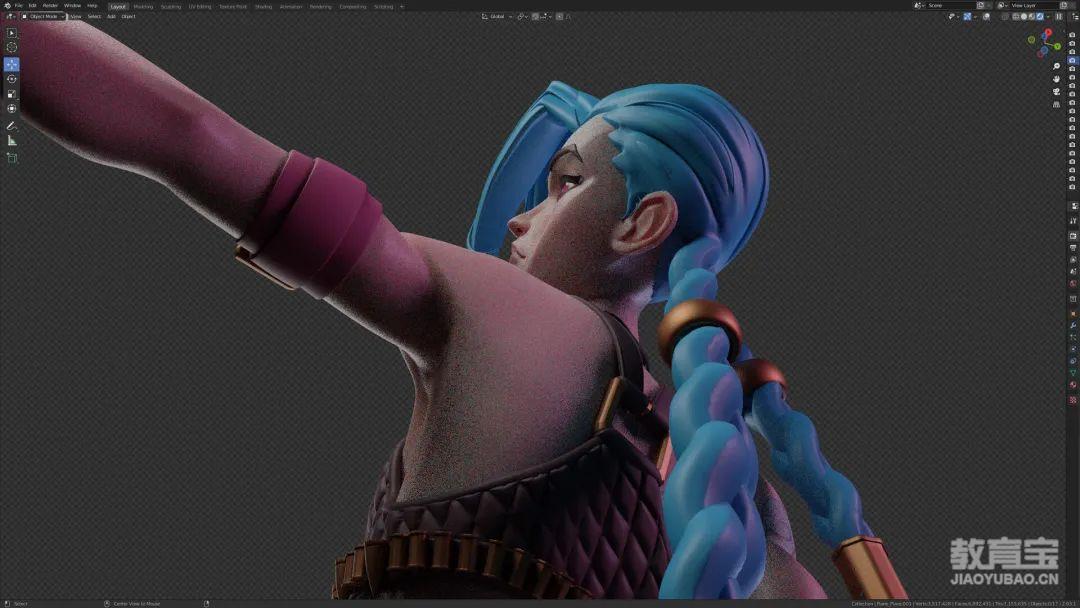This screenshot has width=1080, height=608.
Task: Open the Object Data properties tab
Action: click(x=1073, y=373)
